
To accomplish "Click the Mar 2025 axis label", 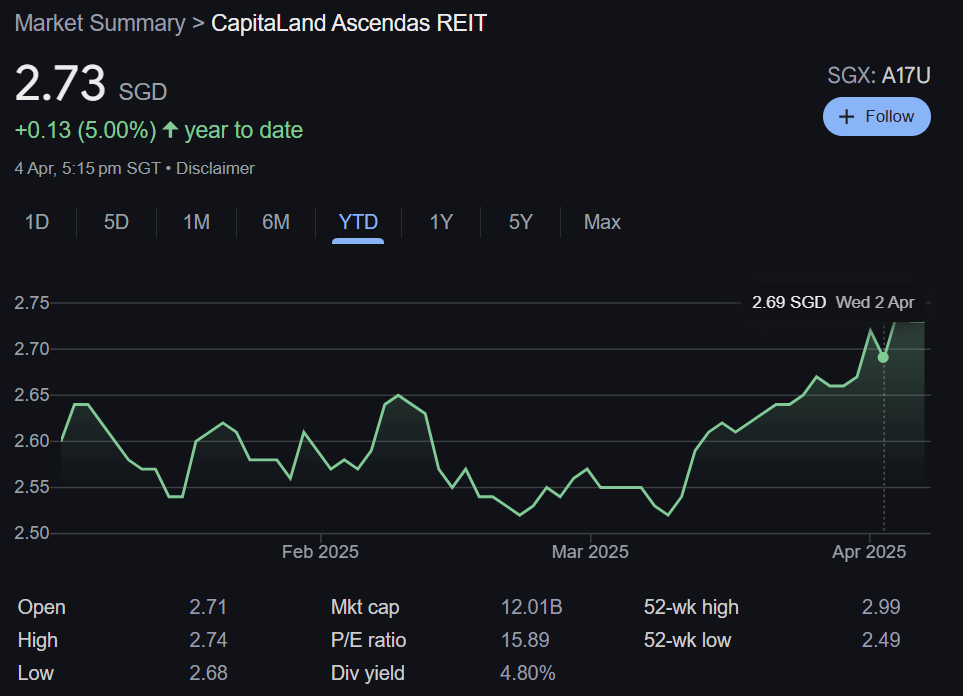I will click(x=590, y=552).
